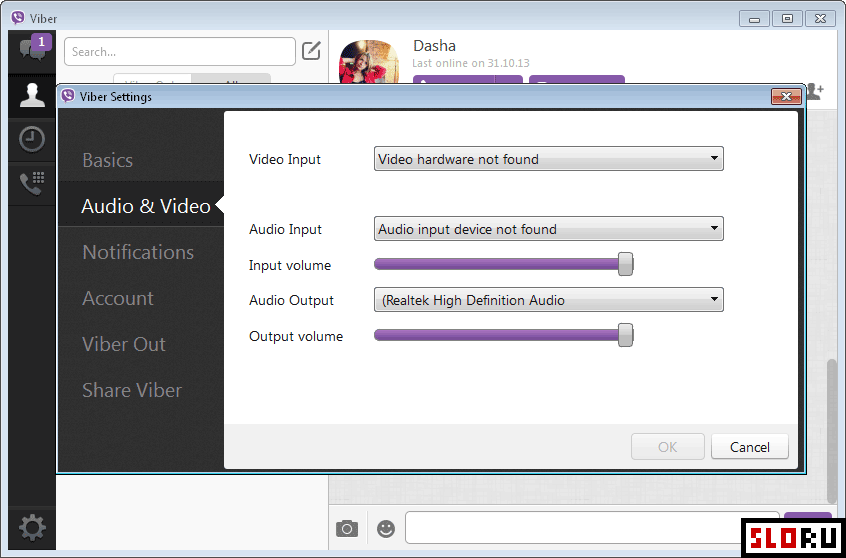Screen dimensions: 846x558
Task: Minimize the main Viber window
Action: 755,19
